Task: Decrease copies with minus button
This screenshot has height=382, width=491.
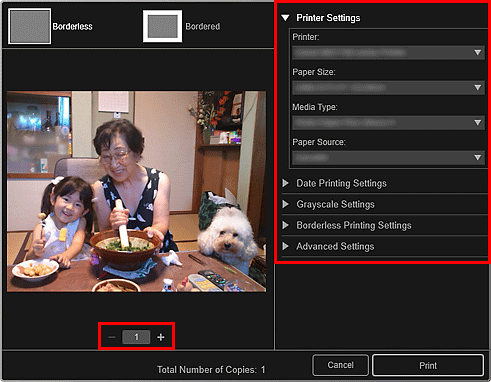Action: click(112, 337)
